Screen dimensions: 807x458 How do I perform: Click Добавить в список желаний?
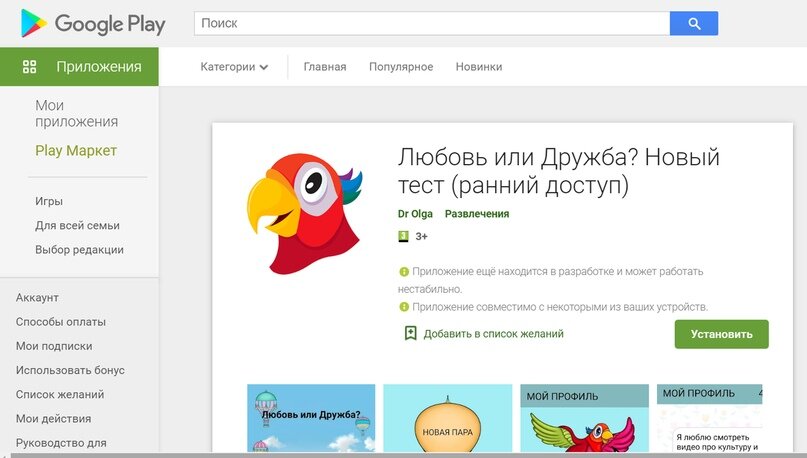pos(493,334)
